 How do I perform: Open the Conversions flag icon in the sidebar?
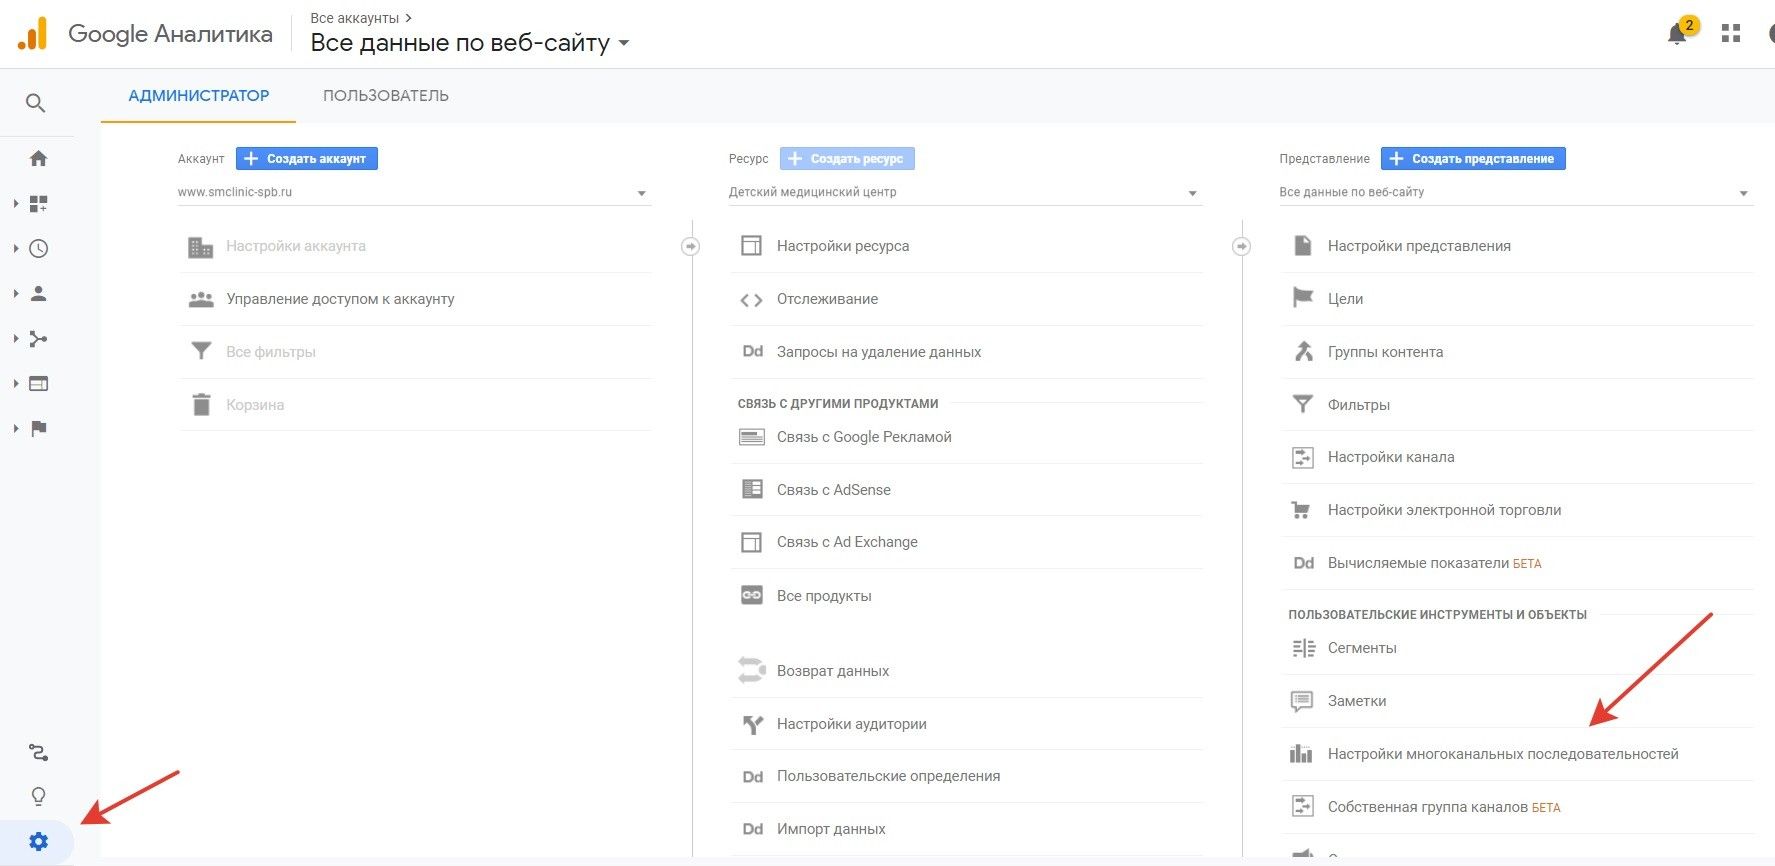click(38, 429)
